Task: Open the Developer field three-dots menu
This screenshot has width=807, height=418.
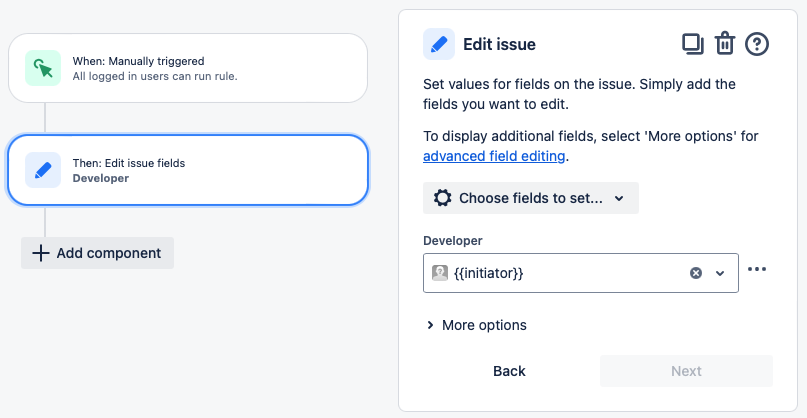Action: pyautogui.click(x=757, y=269)
